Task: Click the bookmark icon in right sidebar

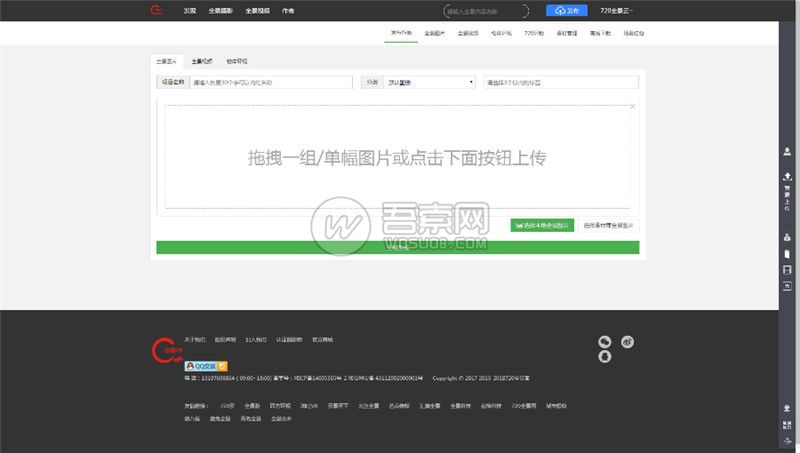Action: point(787,254)
